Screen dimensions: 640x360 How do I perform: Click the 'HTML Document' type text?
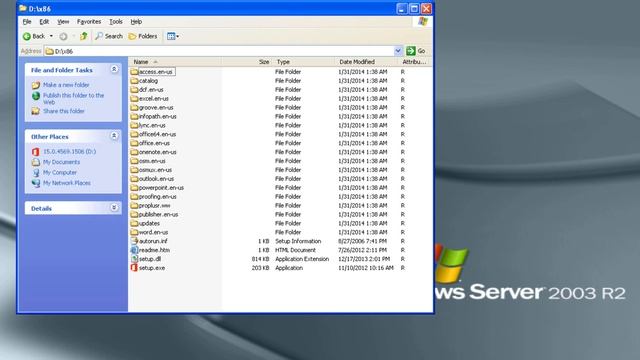coord(296,250)
